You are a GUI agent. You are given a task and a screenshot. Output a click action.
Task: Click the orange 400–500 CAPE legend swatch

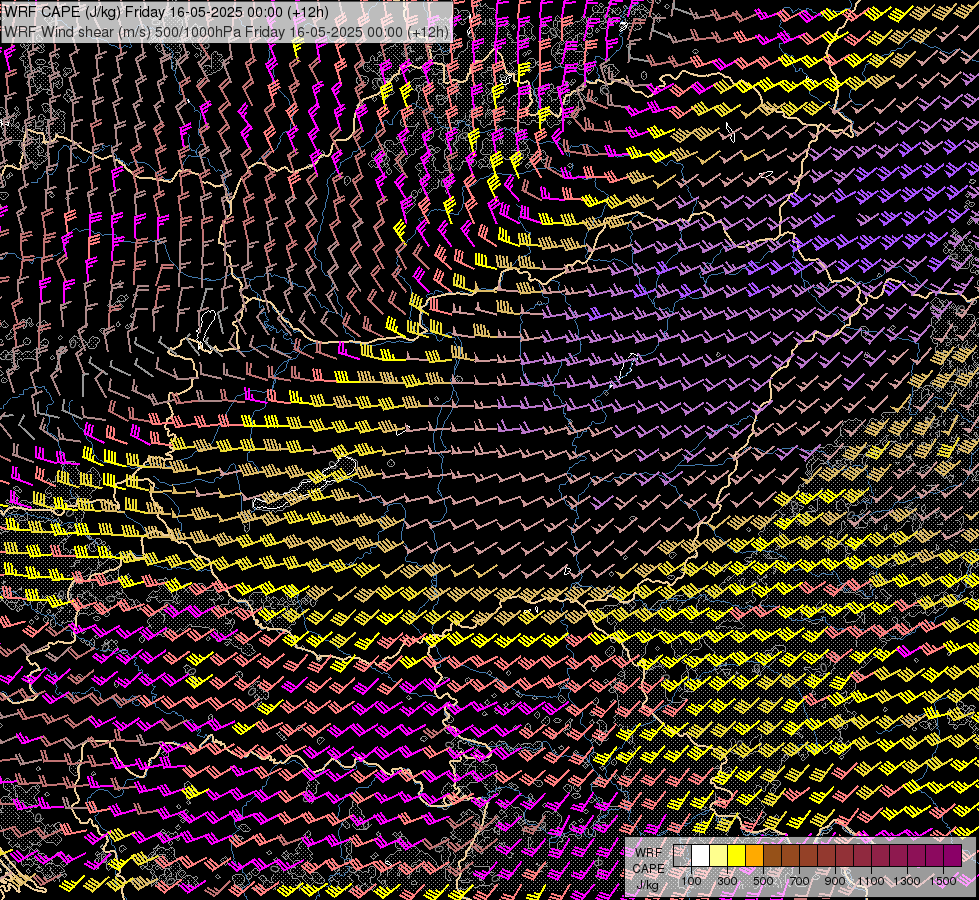click(754, 856)
